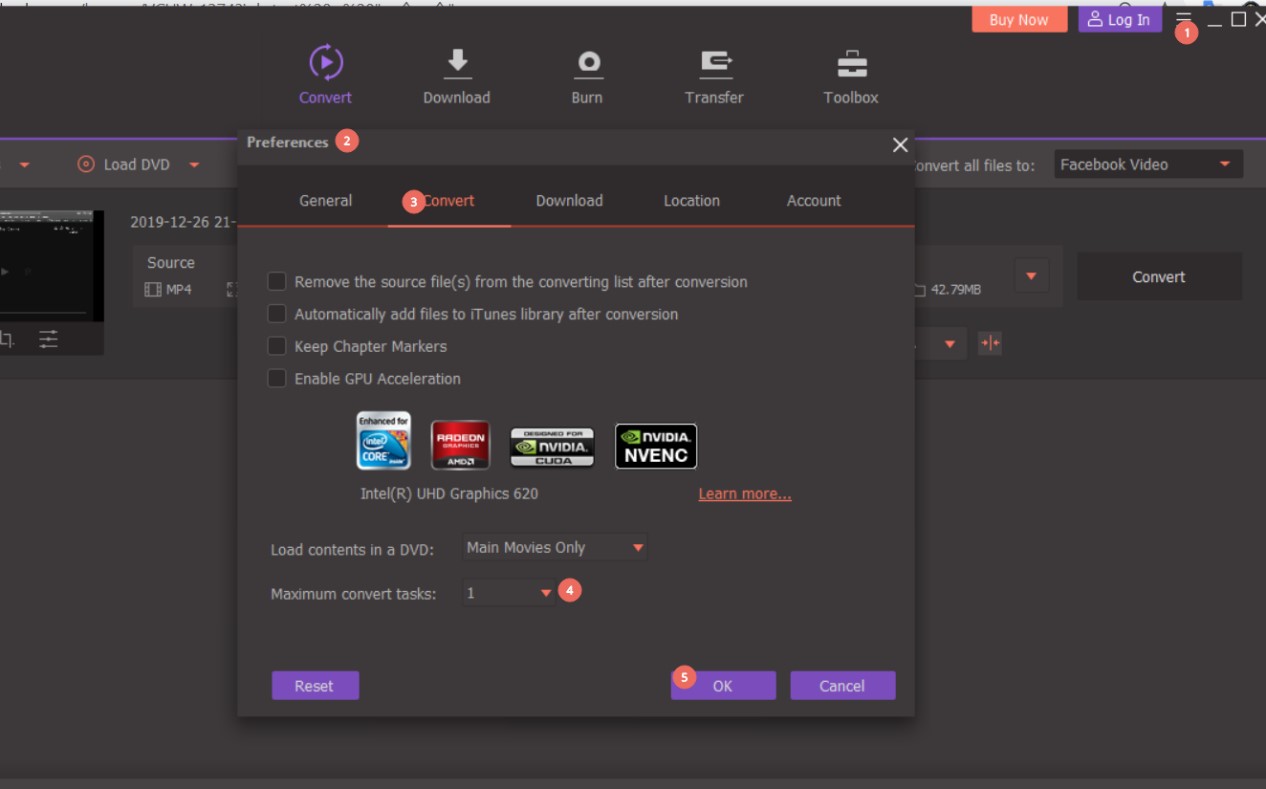Click the NVIDIA NVENC logo
The width and height of the screenshot is (1266, 789).
point(656,446)
